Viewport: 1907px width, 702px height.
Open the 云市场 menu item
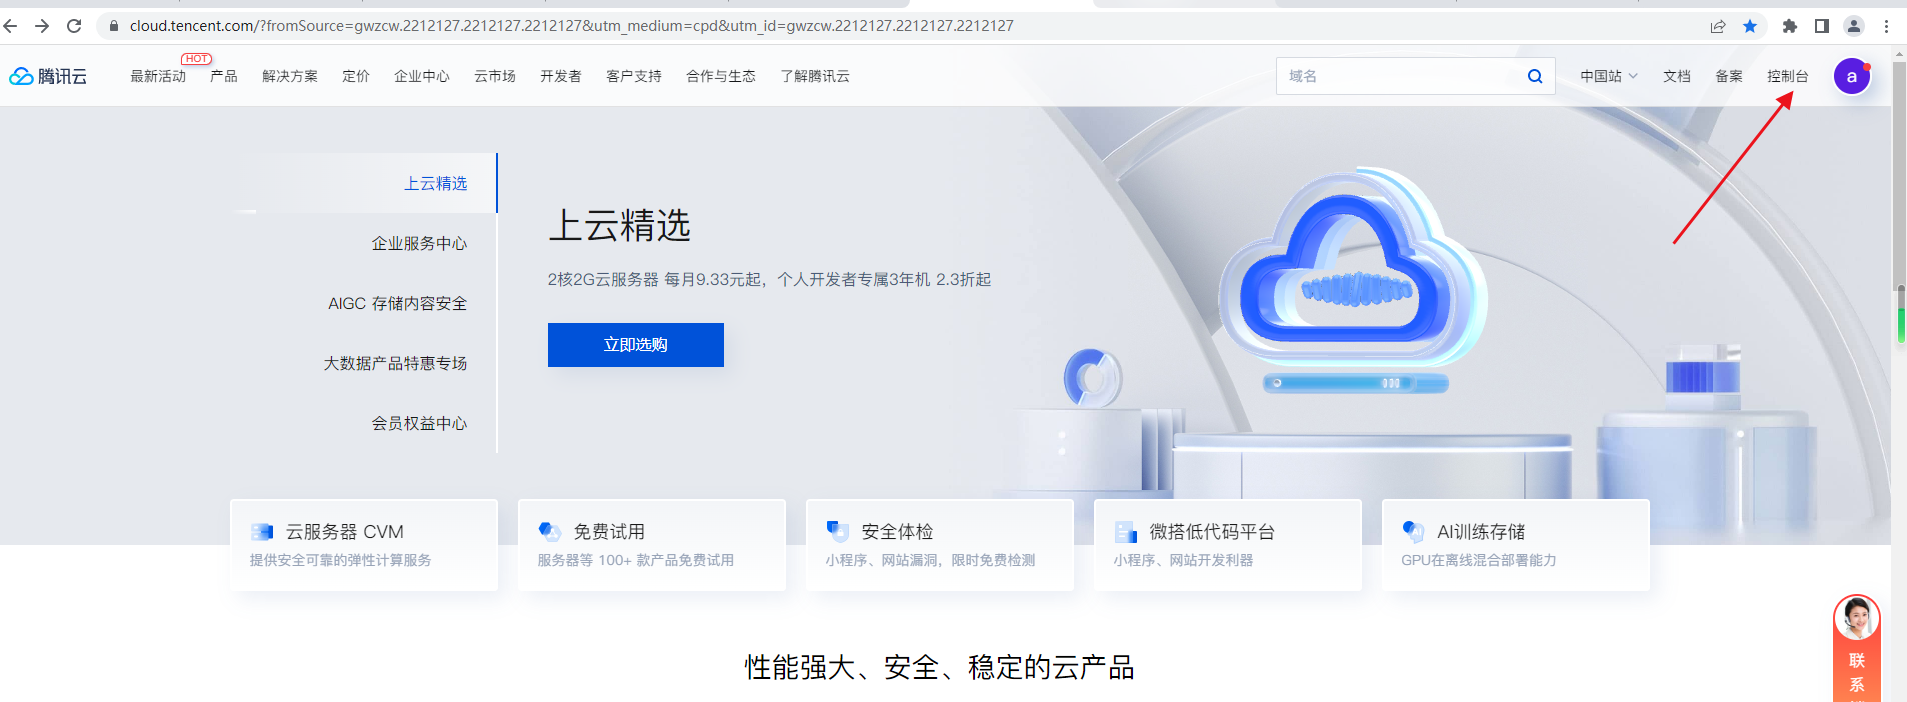[495, 76]
